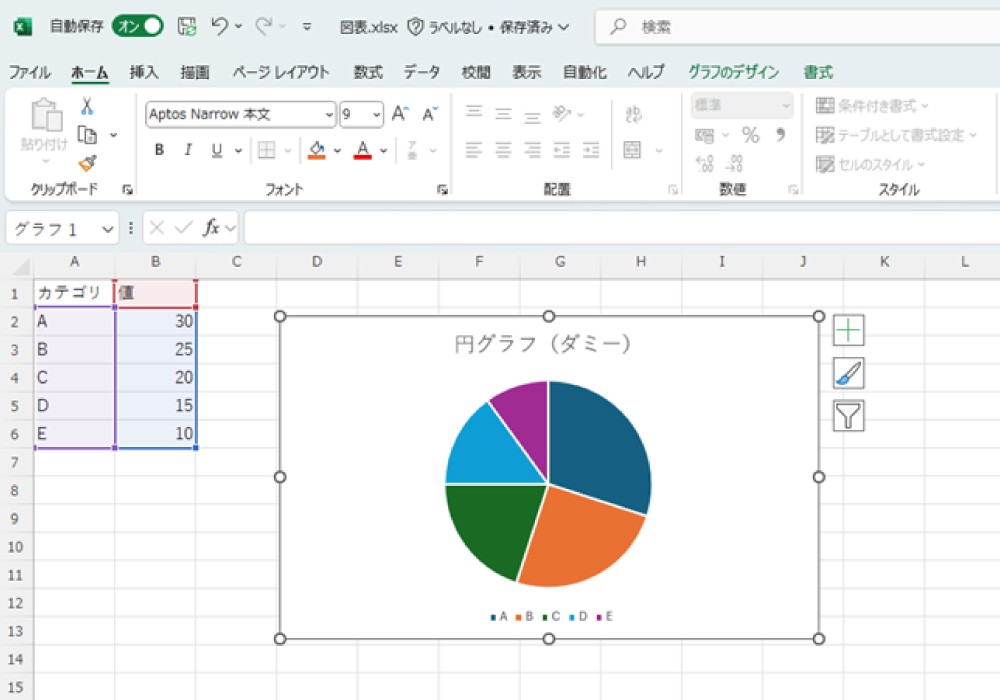Select cell B2 containing 30
The height and width of the screenshot is (700, 1000).
[156, 321]
